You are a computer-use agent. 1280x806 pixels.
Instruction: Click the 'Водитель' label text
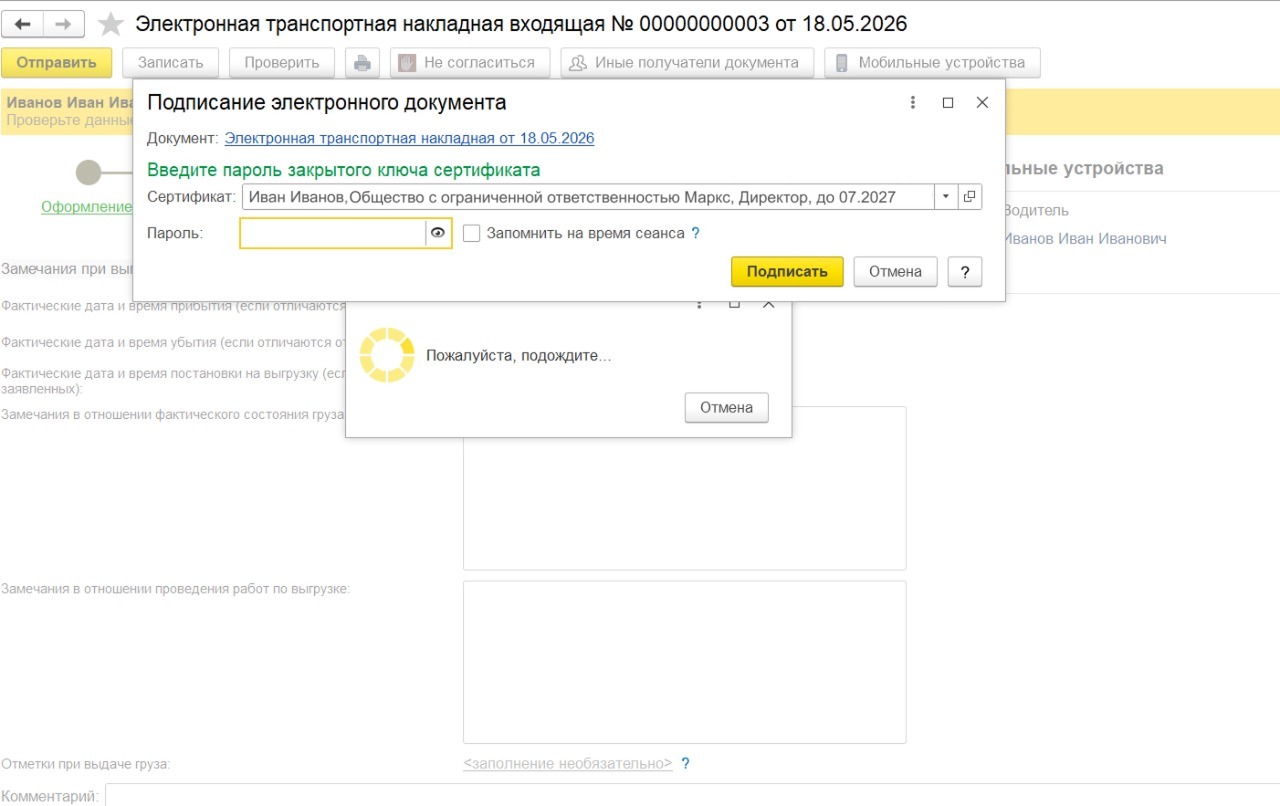pos(1035,211)
